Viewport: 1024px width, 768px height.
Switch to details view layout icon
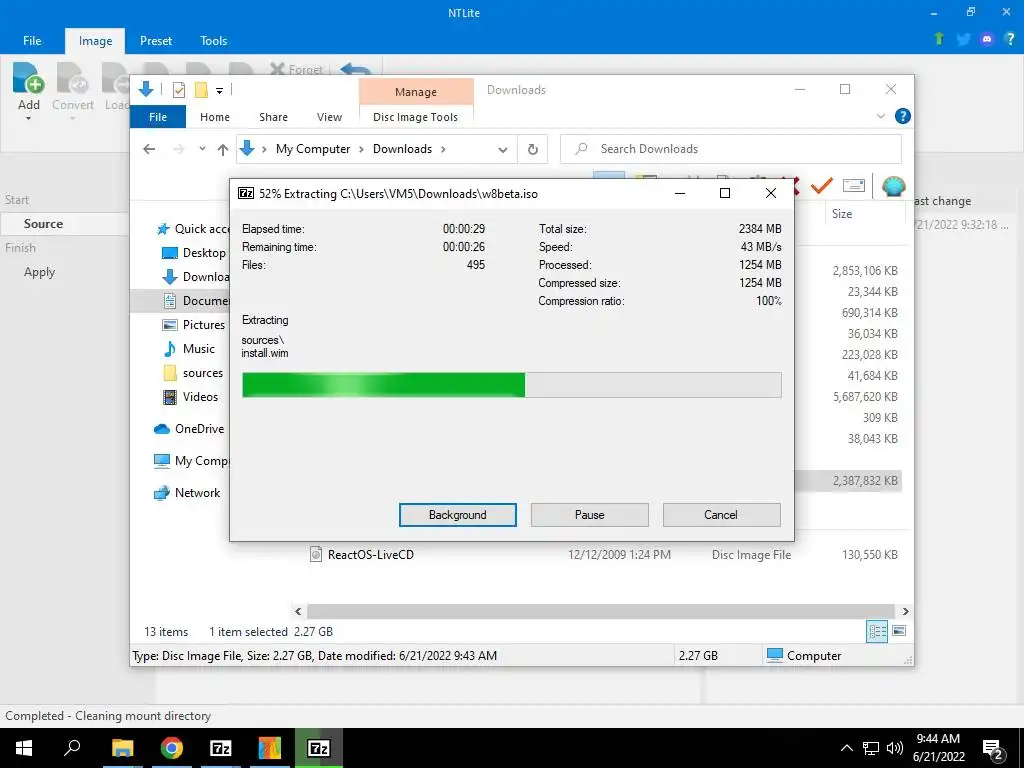(x=877, y=631)
